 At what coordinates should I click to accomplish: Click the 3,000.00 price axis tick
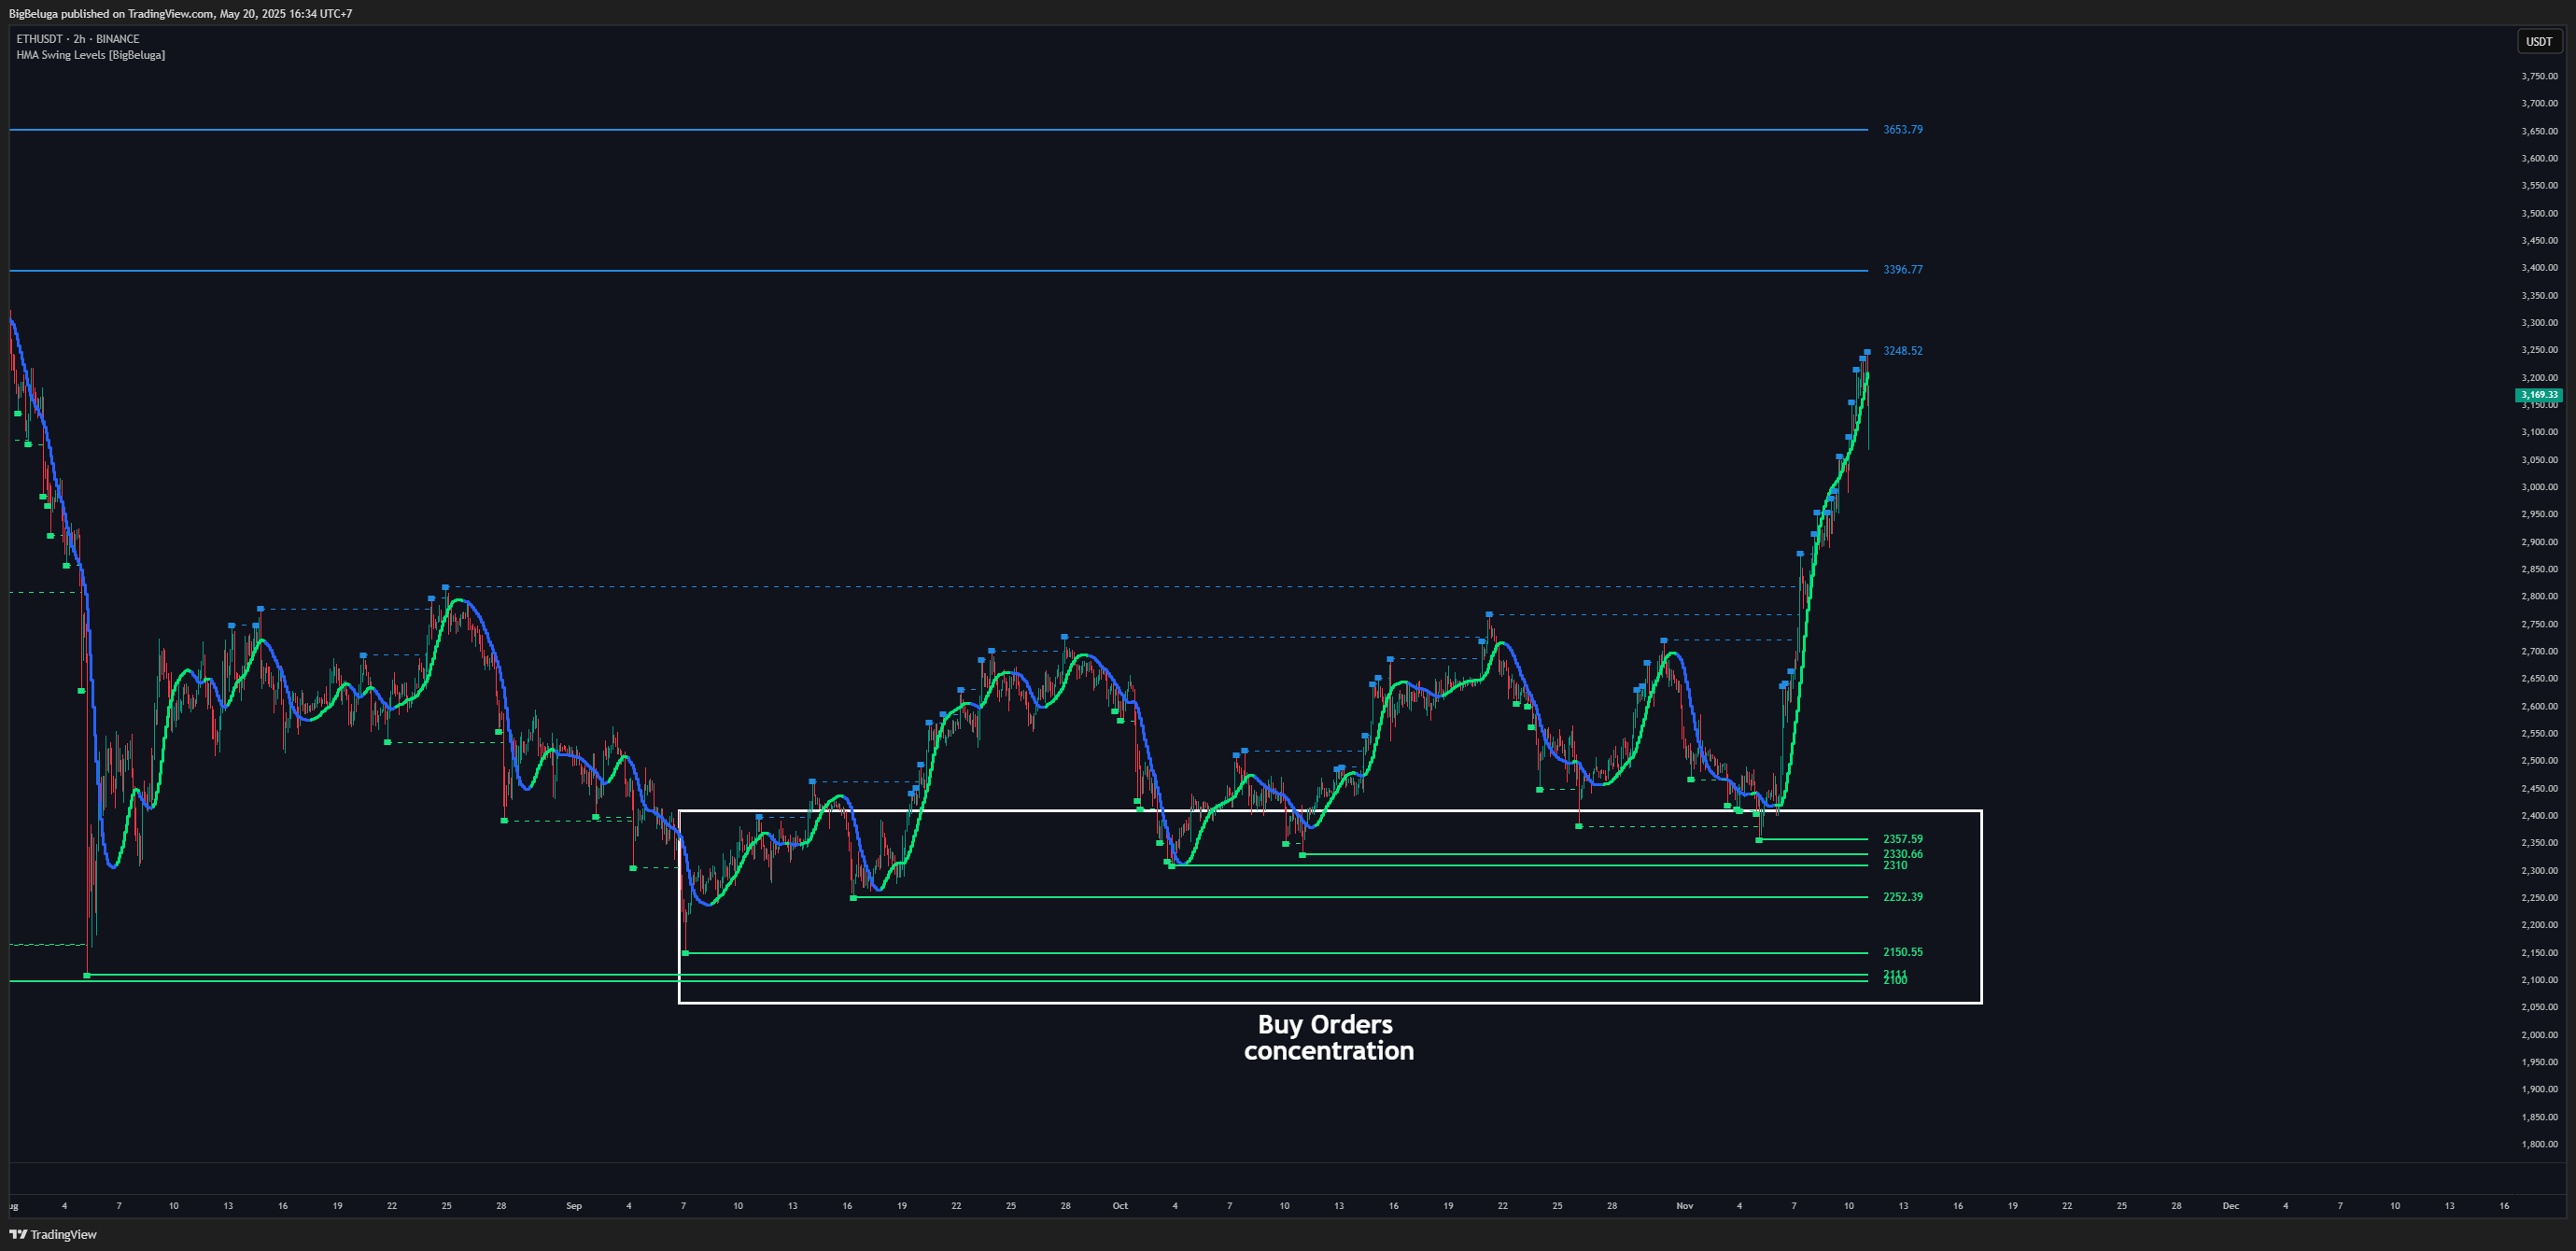pyautogui.click(x=2539, y=487)
